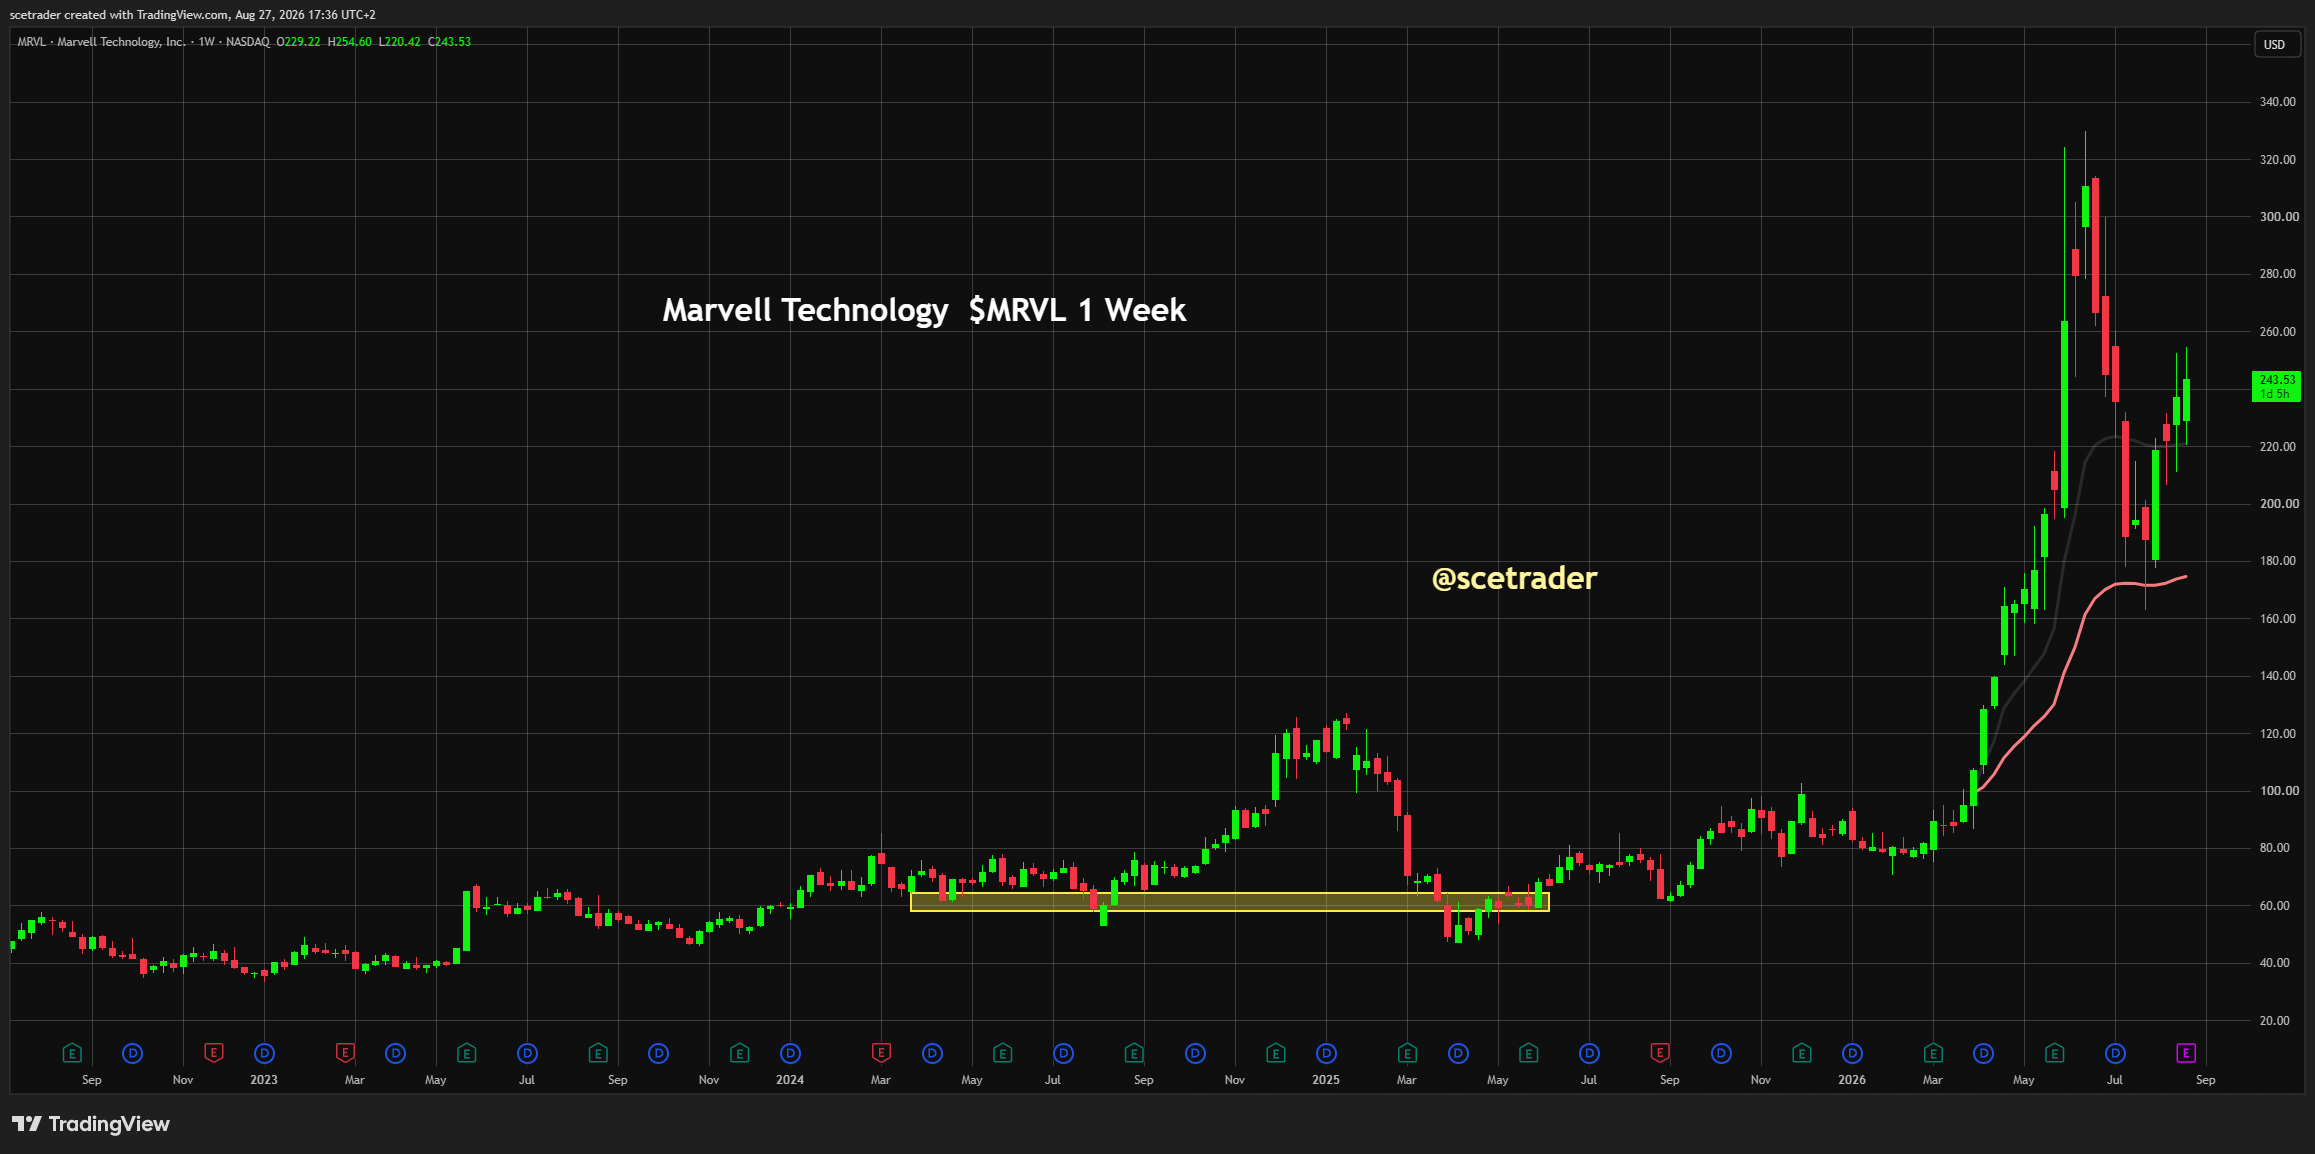Image resolution: width=2315 pixels, height=1154 pixels.
Task: Click the dividend marker above the 2025 label
Action: (1326, 1053)
